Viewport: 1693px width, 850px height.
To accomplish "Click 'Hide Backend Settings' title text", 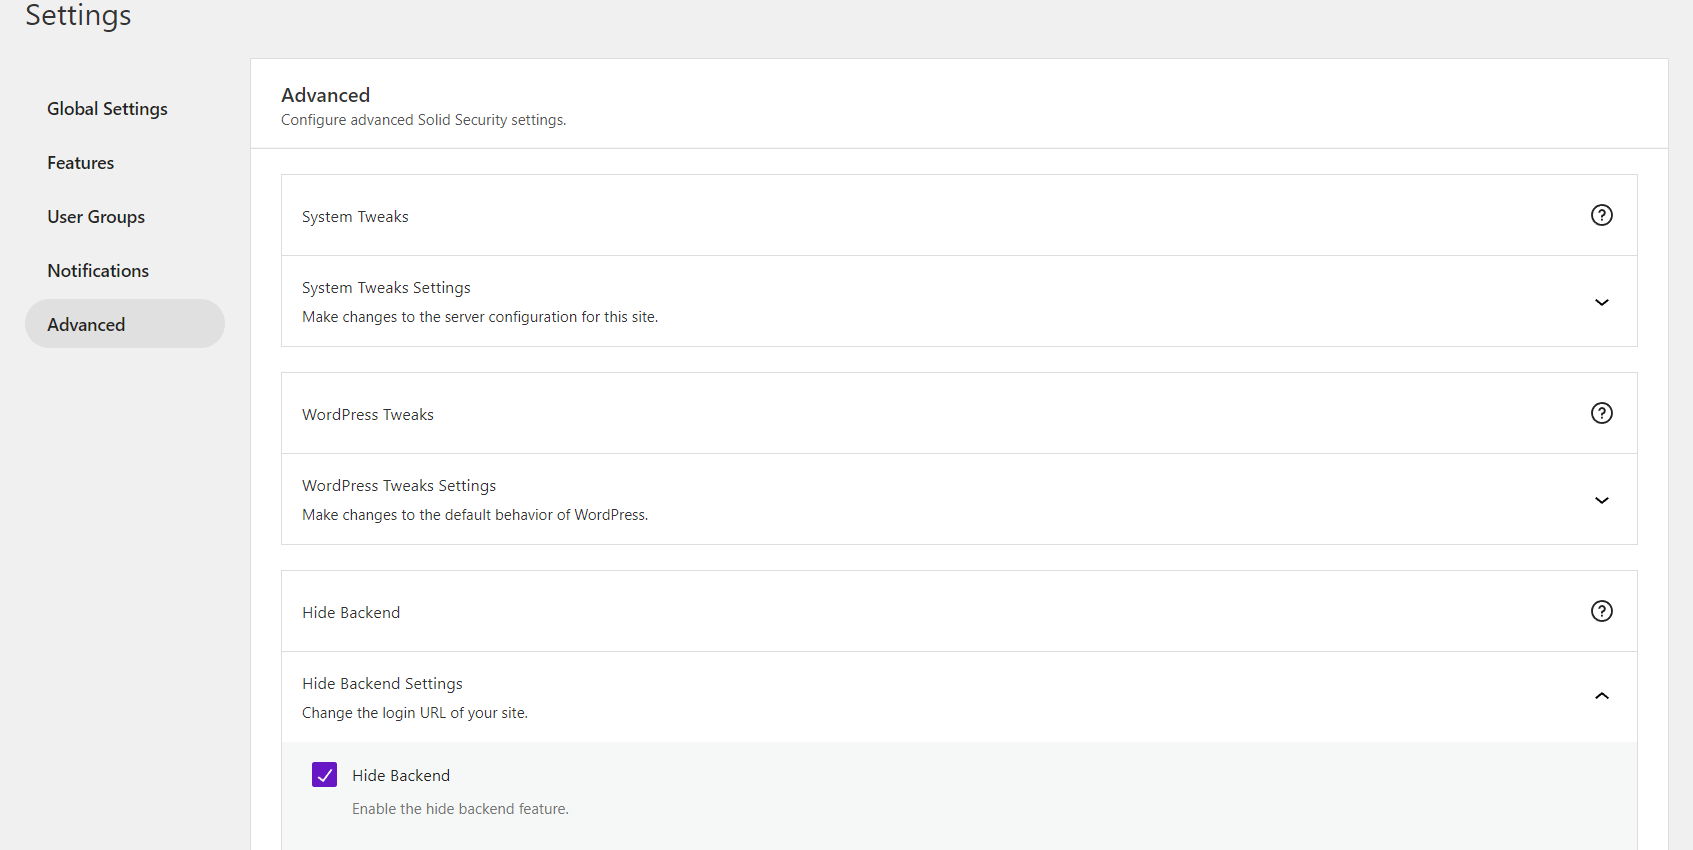I will pos(382,684).
